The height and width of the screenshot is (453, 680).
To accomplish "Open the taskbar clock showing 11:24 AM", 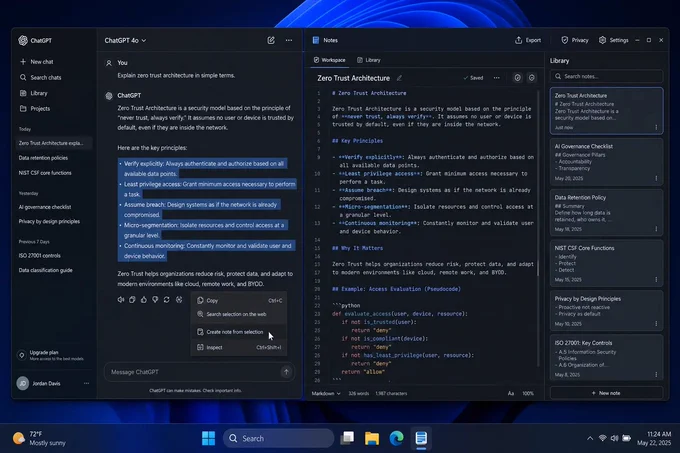I will (x=654, y=438).
